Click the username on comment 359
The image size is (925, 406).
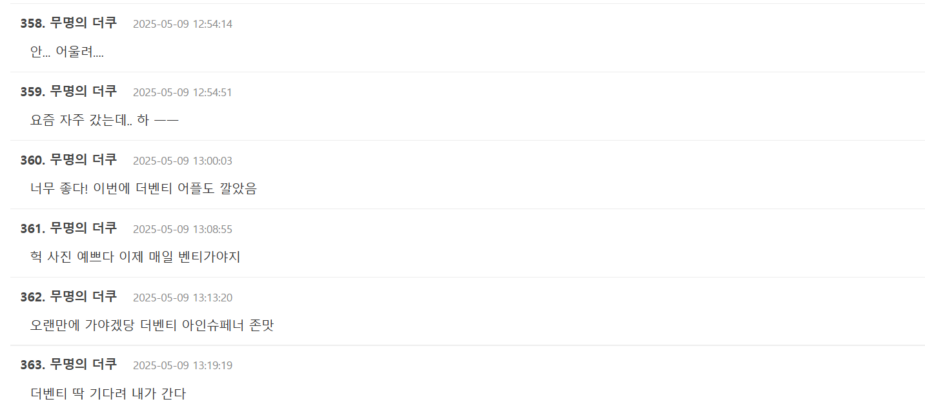(83, 91)
